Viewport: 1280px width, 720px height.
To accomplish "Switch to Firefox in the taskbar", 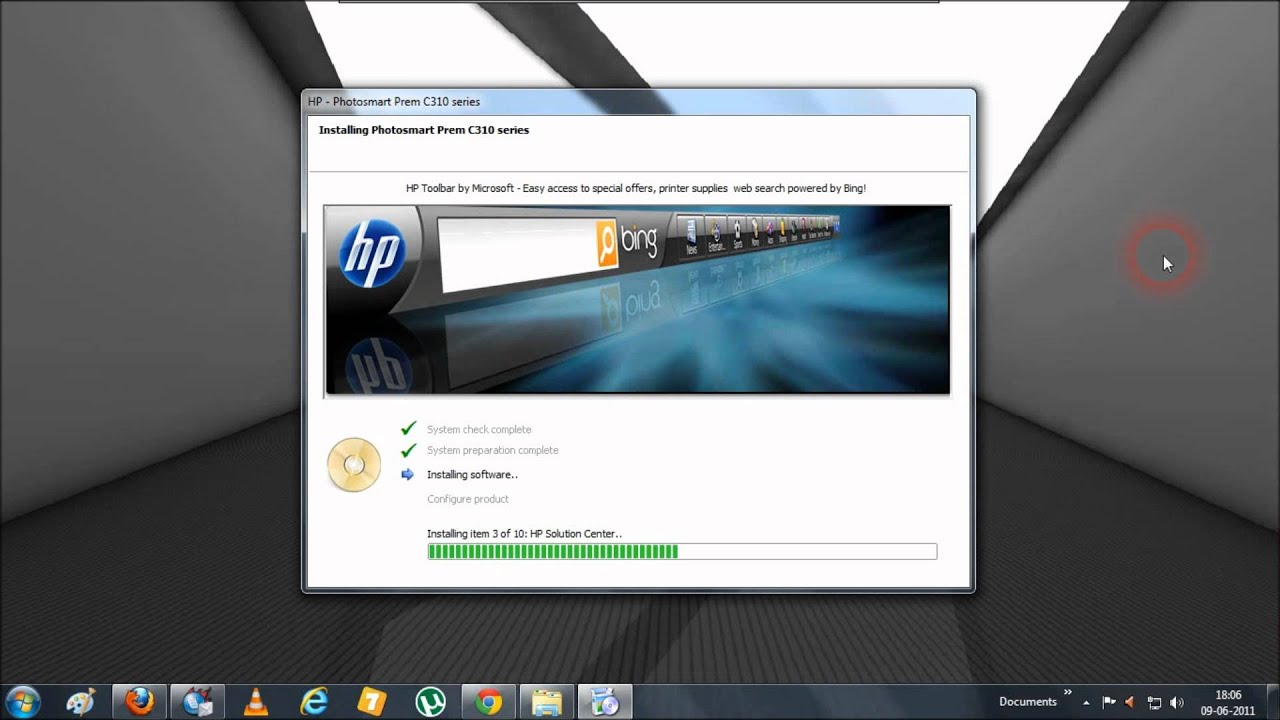I will coord(139,702).
